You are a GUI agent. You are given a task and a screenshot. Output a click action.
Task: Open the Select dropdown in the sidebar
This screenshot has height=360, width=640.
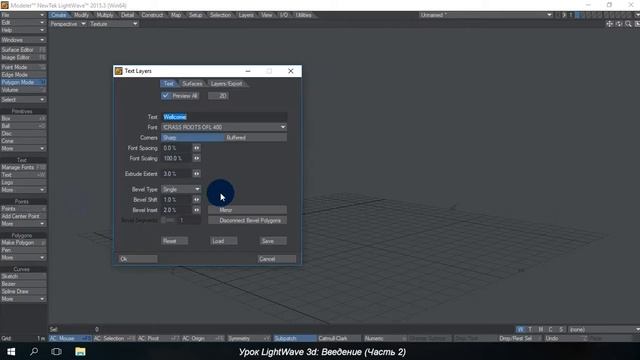click(x=23, y=100)
